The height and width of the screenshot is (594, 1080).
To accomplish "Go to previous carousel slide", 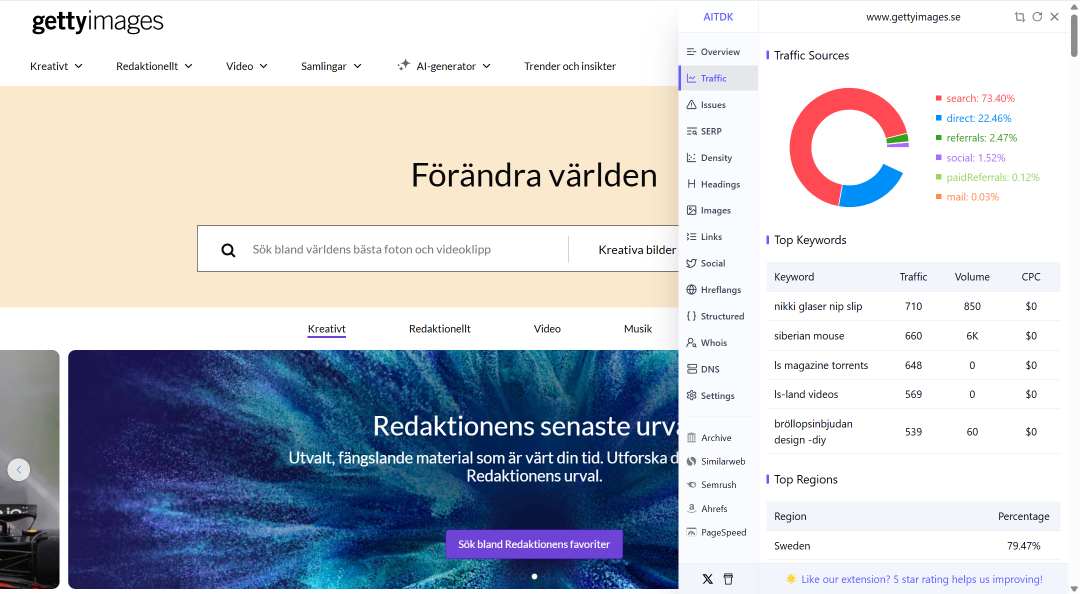I will coord(19,470).
